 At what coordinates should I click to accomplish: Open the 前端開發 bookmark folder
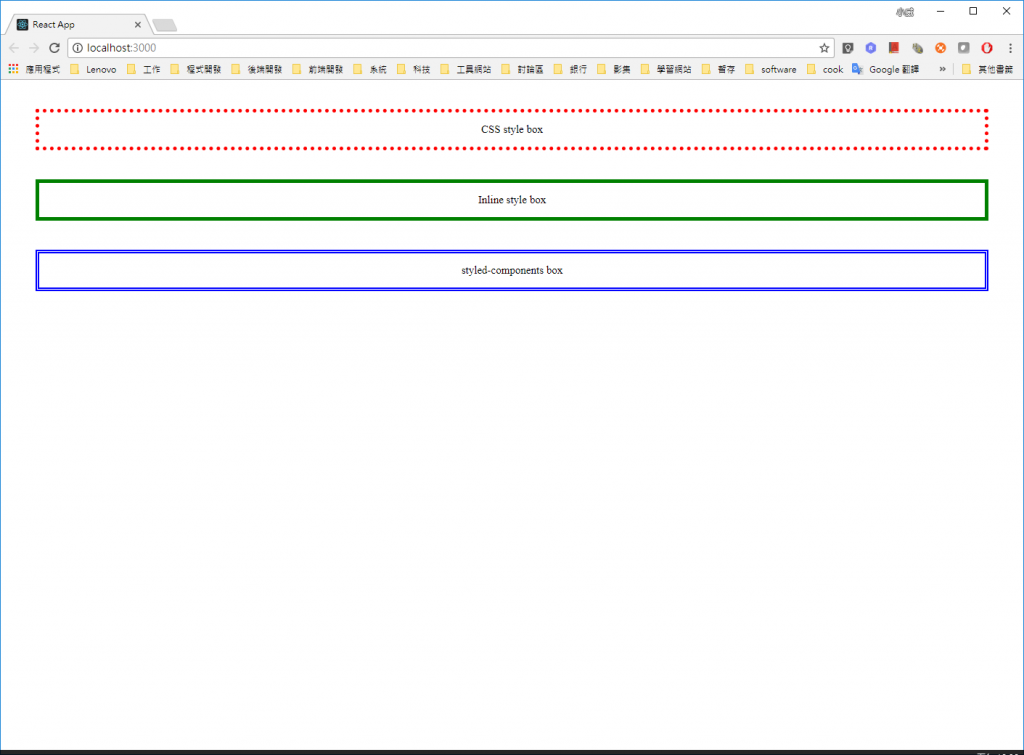(318, 69)
